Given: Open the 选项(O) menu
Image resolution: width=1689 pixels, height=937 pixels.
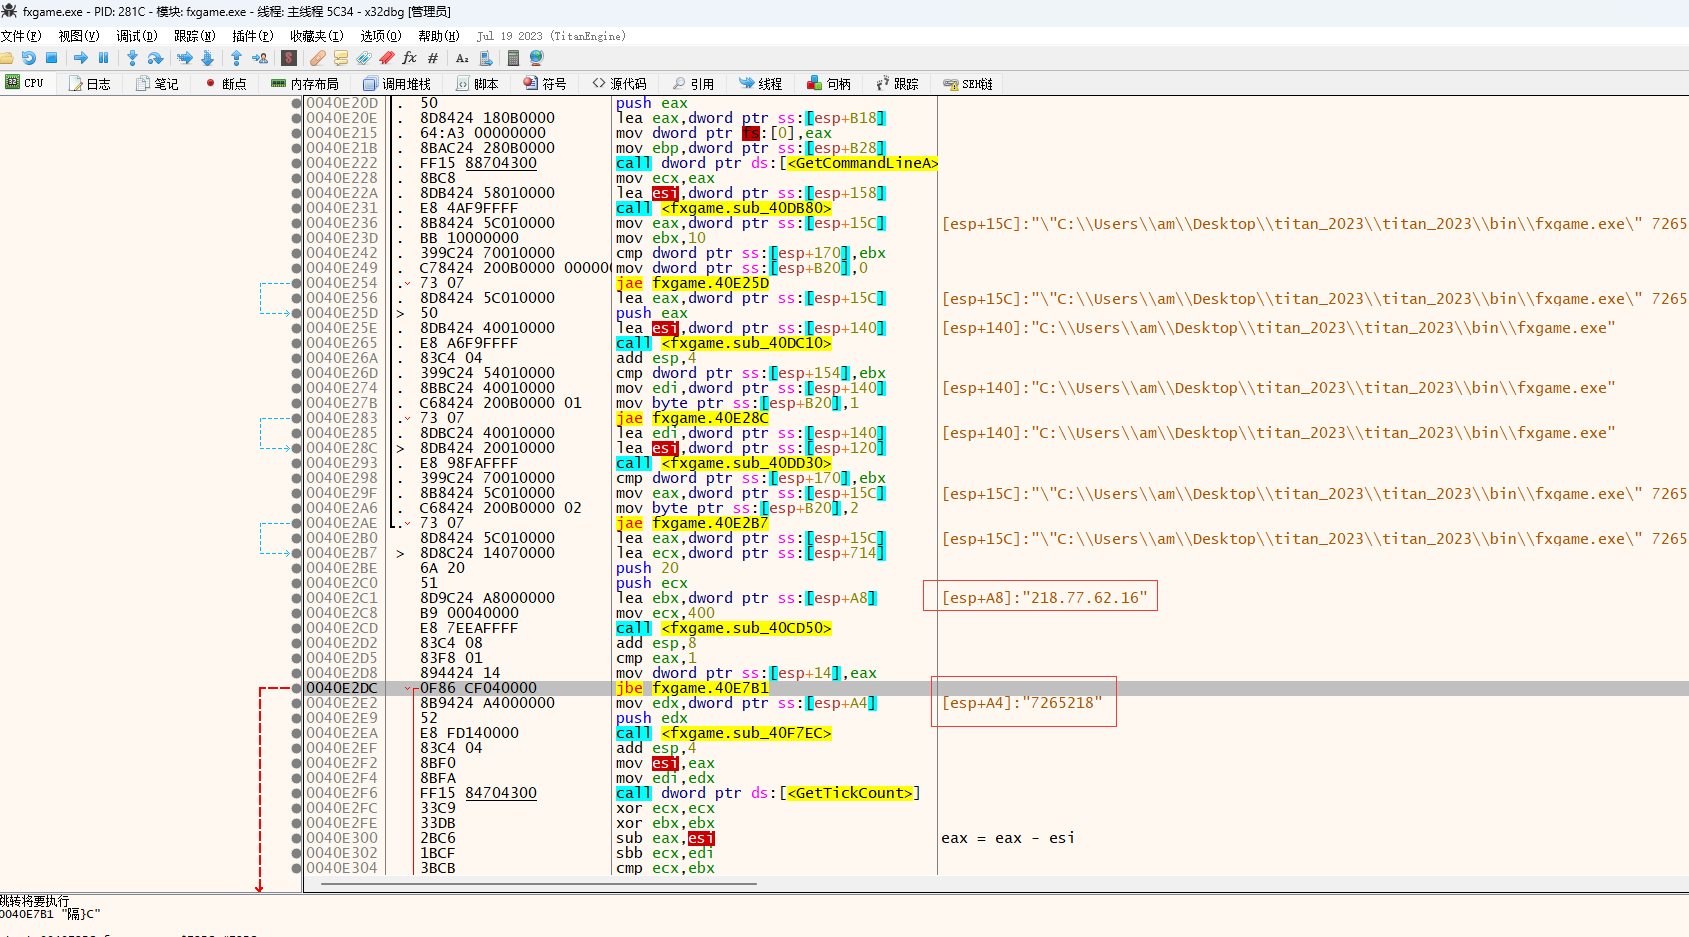Looking at the screenshot, I should click(381, 36).
